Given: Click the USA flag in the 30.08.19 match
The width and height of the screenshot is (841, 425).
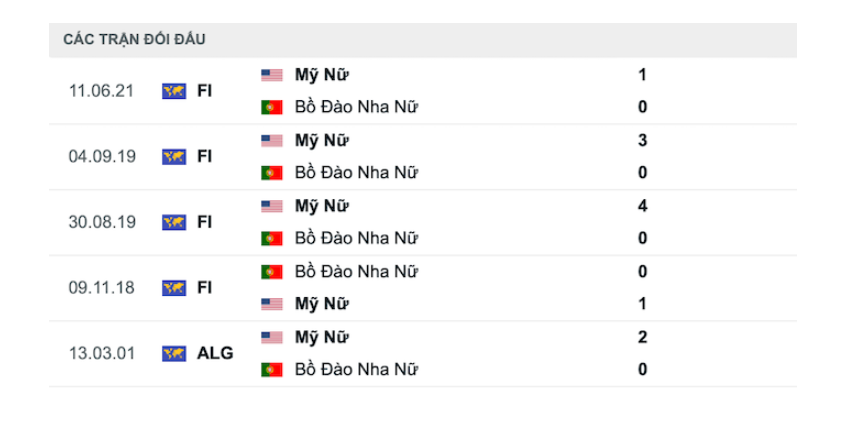Looking at the screenshot, I should tap(272, 206).
